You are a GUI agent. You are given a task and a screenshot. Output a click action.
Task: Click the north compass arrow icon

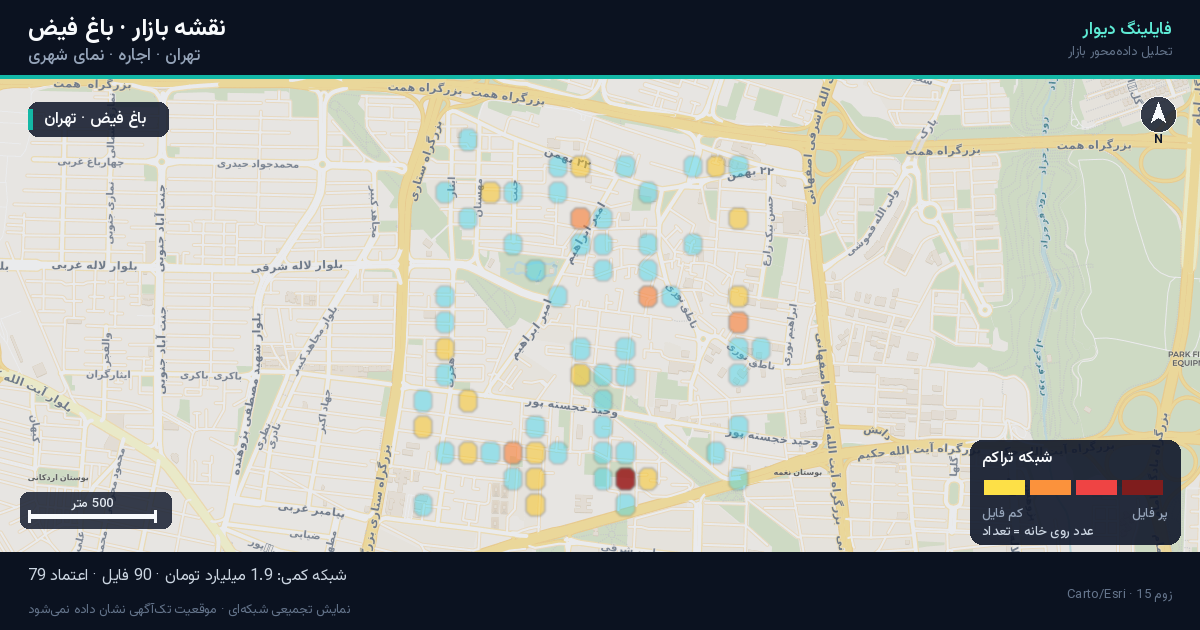tap(1159, 115)
